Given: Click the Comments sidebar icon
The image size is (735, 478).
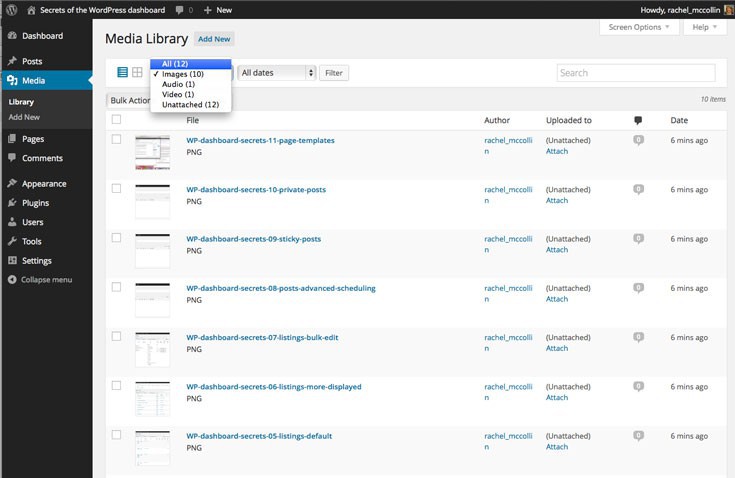Looking at the screenshot, I should [12, 158].
